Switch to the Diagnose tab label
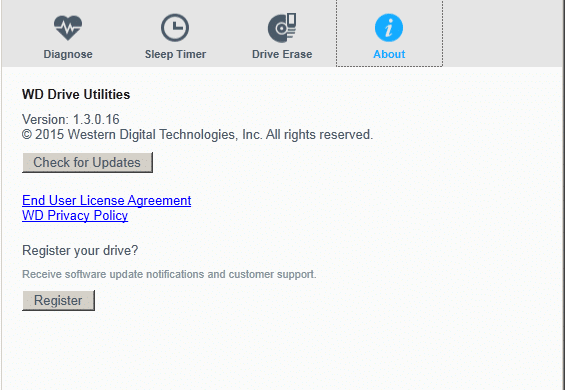This screenshot has height=390, width=565. (68, 54)
